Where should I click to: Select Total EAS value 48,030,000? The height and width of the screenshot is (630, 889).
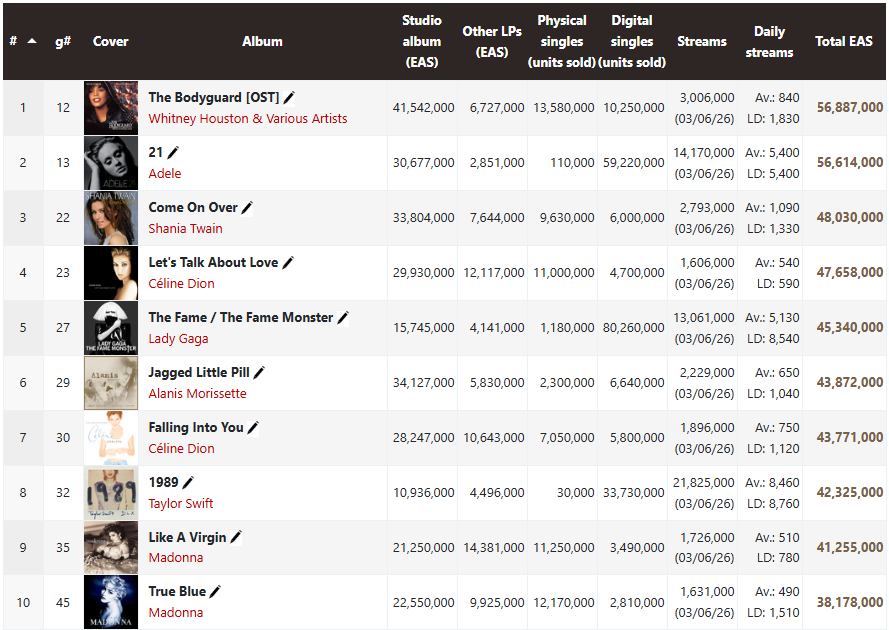[849, 218]
